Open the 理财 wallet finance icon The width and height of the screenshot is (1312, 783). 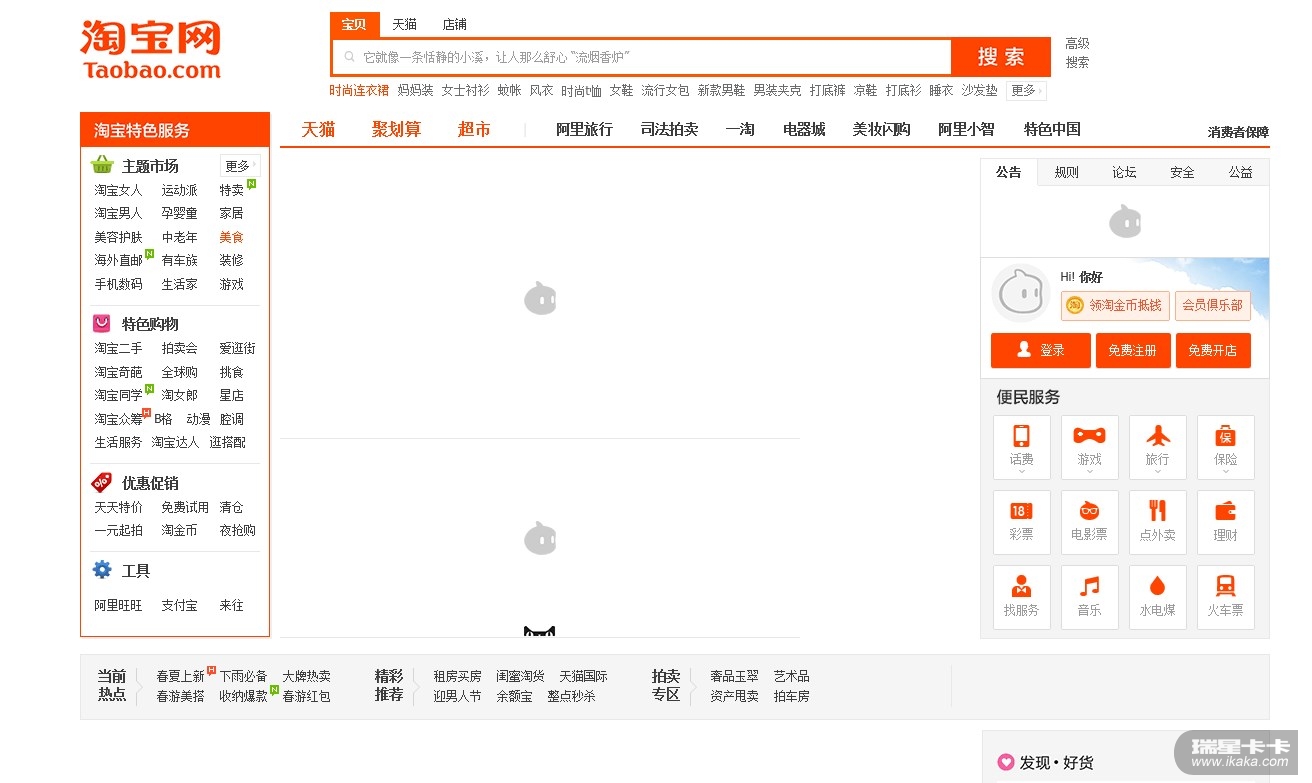click(1225, 522)
